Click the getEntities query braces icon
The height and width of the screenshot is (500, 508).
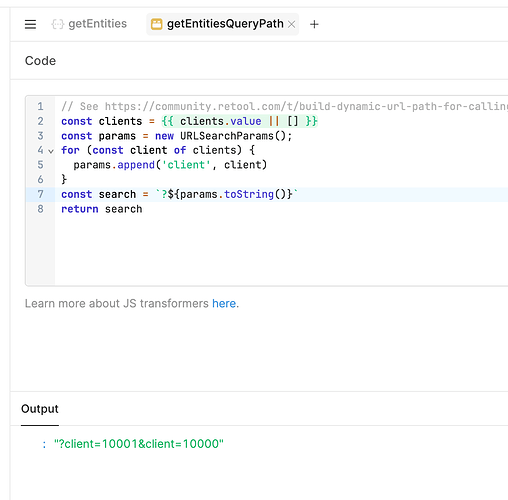tap(58, 24)
